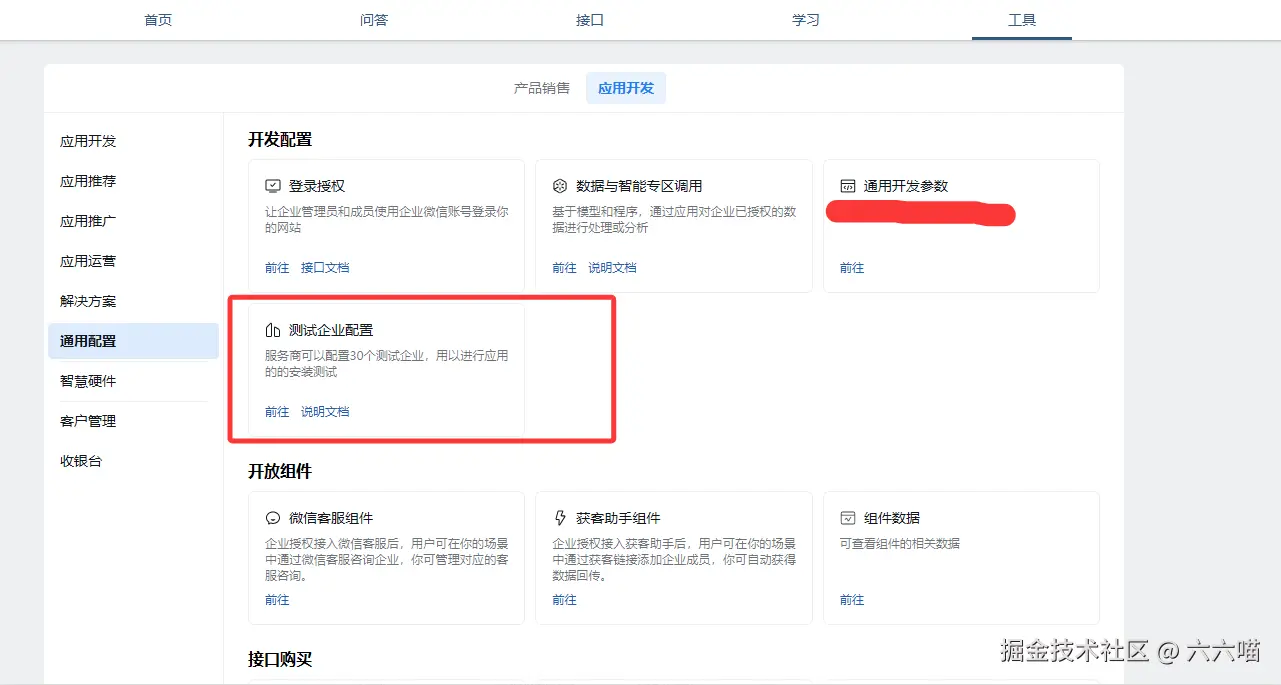Click the 数据与智能专区调用 card icon
1281x685 pixels.
(x=560, y=186)
